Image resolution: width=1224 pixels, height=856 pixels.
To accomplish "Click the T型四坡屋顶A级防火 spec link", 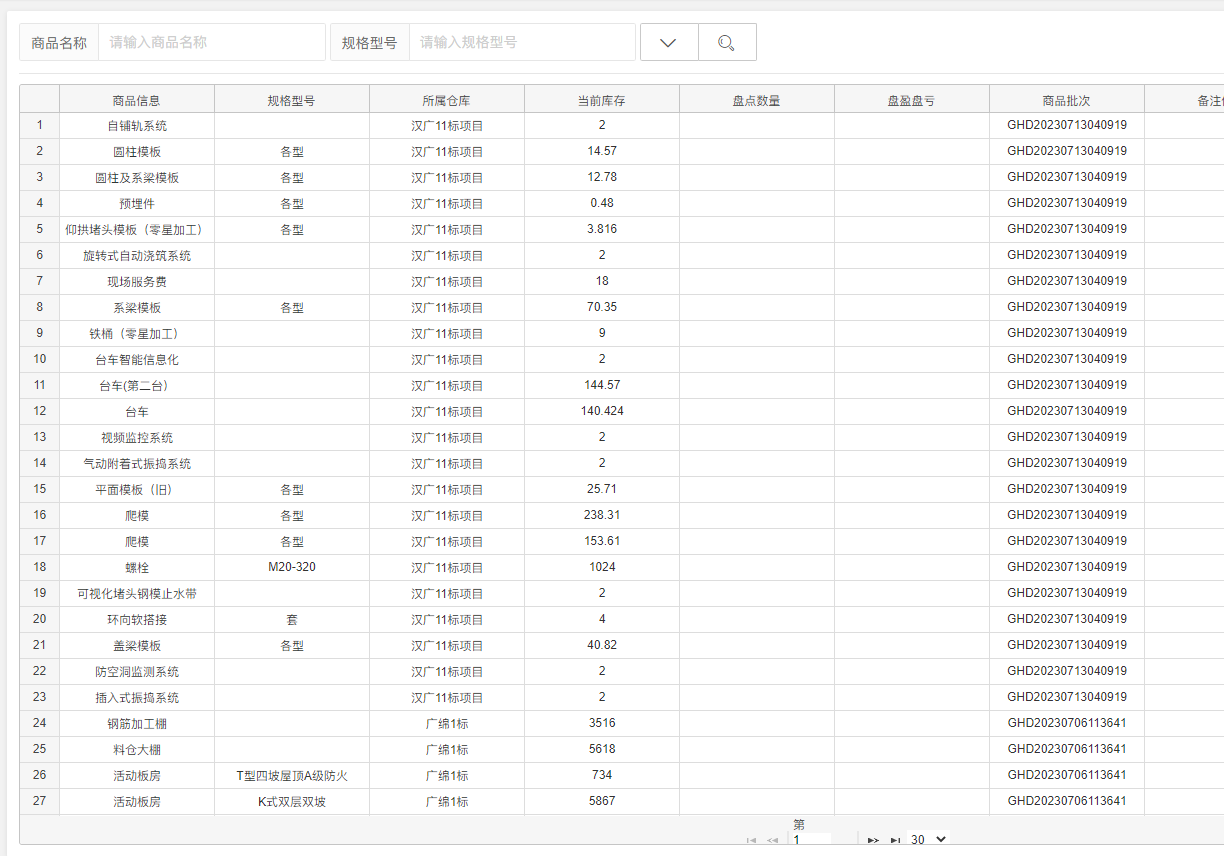I will [x=292, y=775].
